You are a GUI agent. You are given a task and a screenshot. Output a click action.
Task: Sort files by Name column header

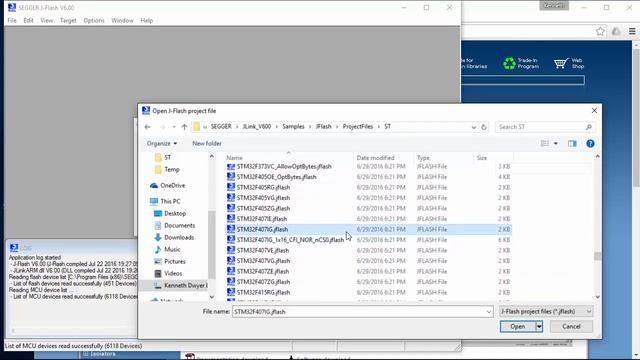point(234,158)
